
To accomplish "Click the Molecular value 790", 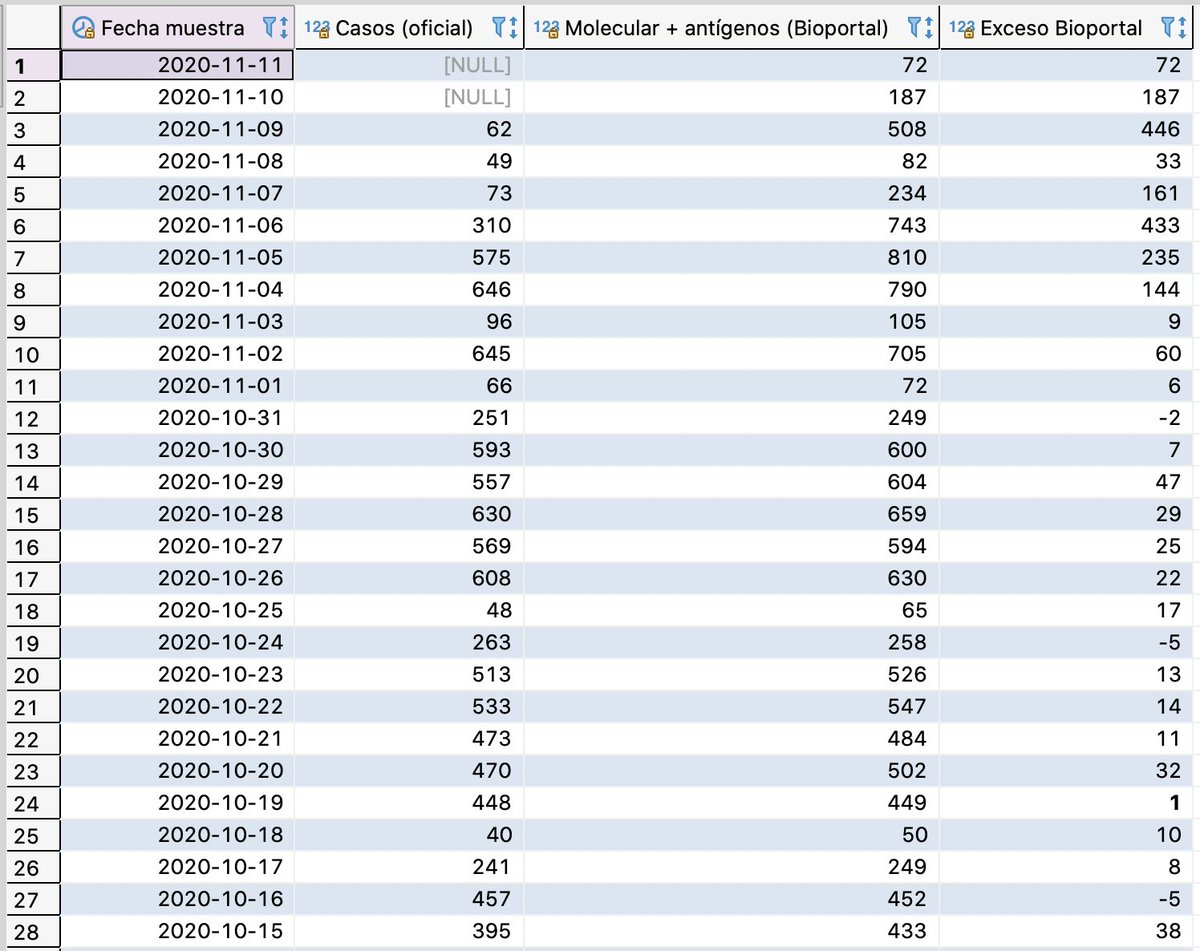I will [732, 290].
